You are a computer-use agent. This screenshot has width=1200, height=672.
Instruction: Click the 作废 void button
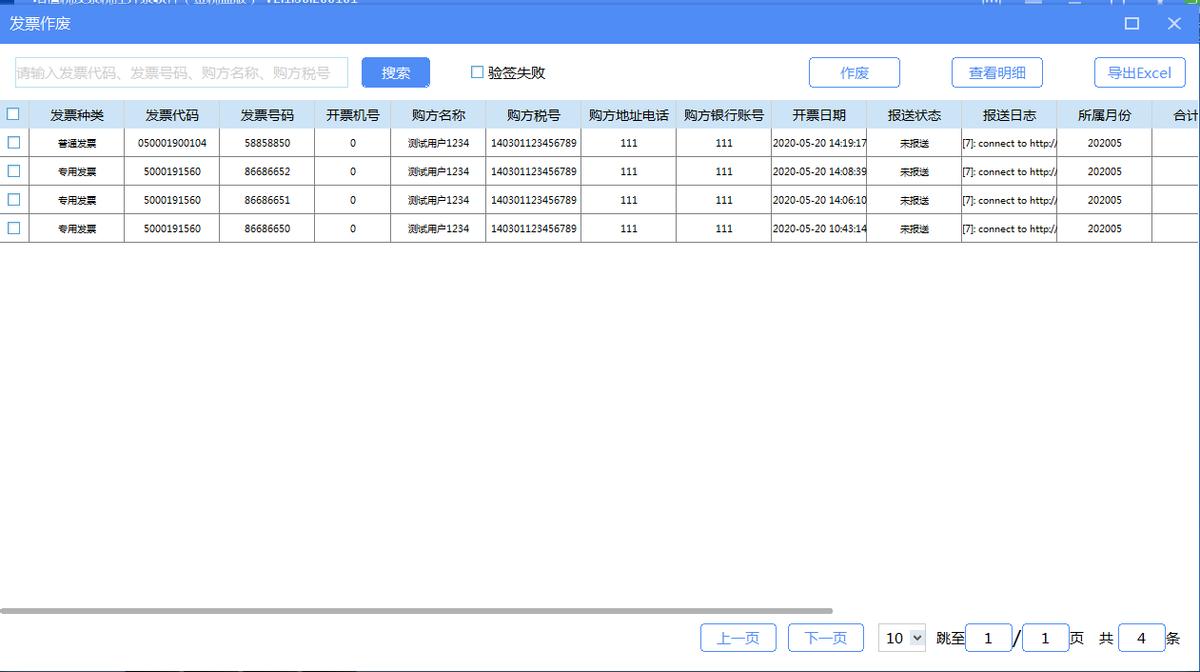[x=854, y=72]
